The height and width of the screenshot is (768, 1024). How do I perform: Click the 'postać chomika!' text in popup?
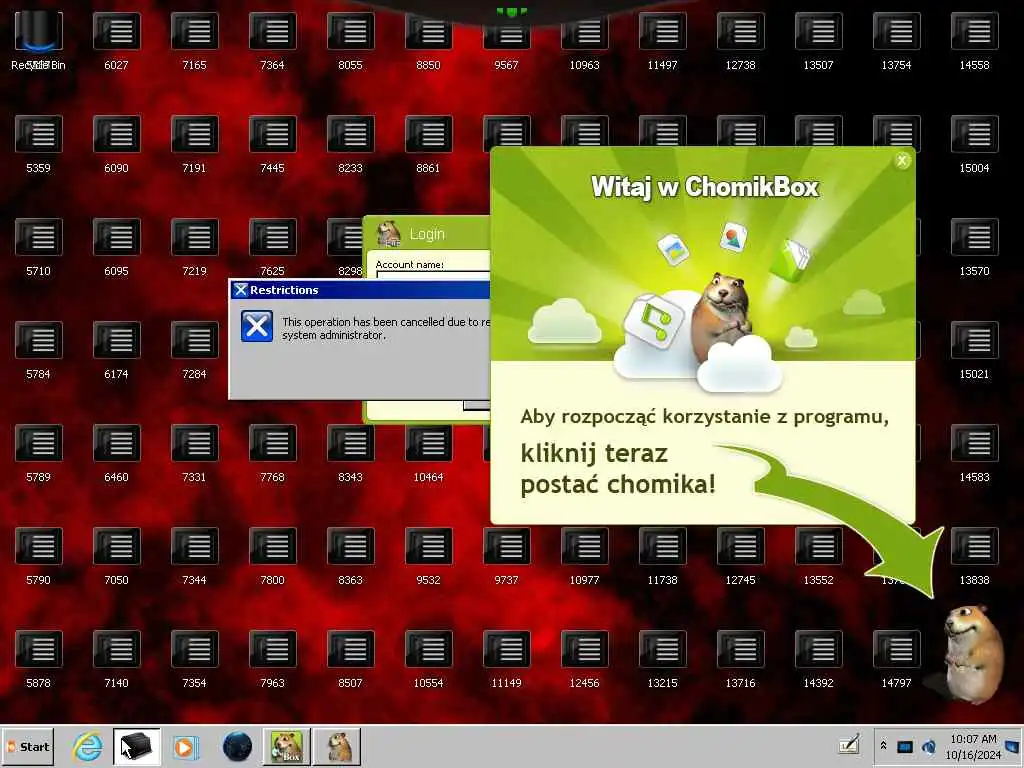tap(618, 485)
